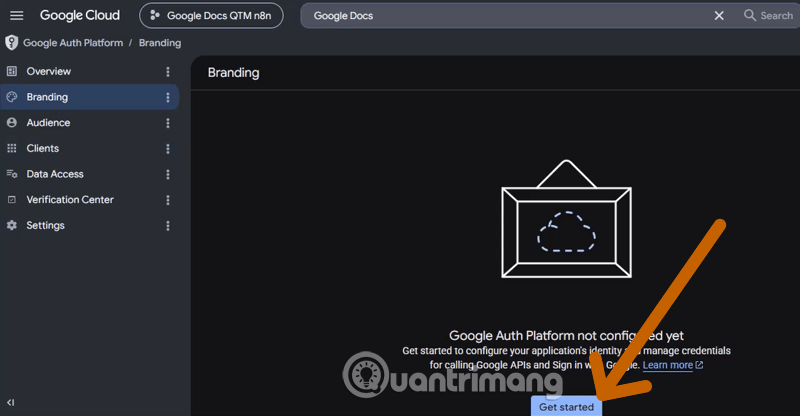Clear the search field with the X icon
The height and width of the screenshot is (416, 800).
click(719, 16)
